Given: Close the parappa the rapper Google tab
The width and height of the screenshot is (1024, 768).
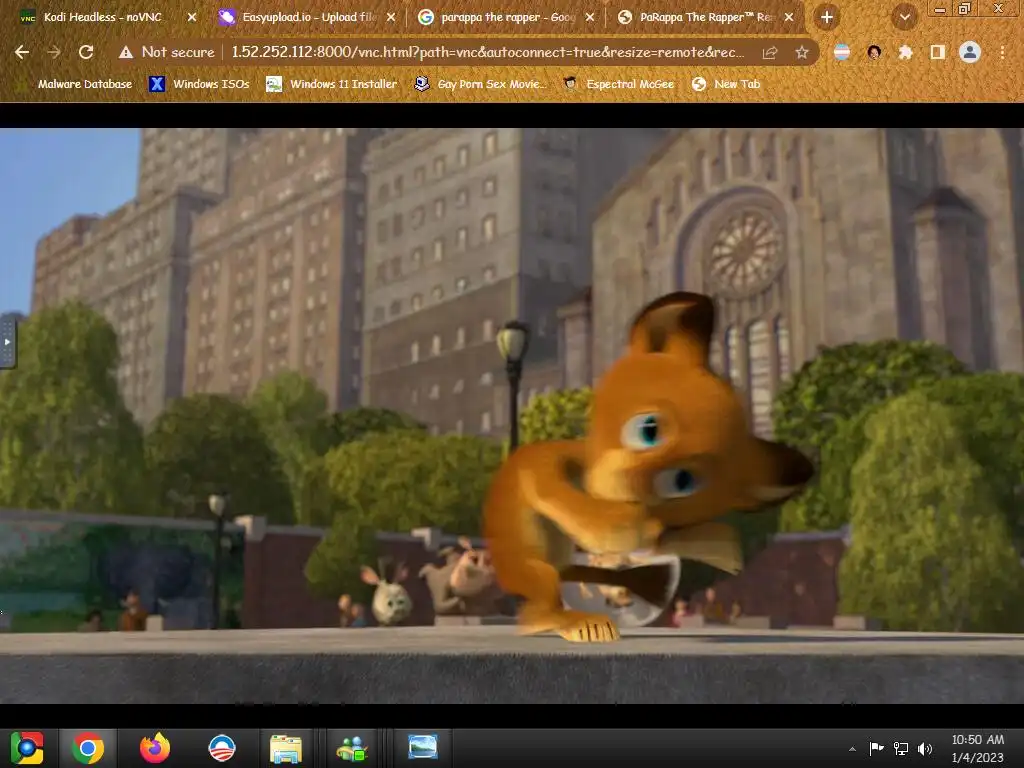Looking at the screenshot, I should tap(590, 17).
